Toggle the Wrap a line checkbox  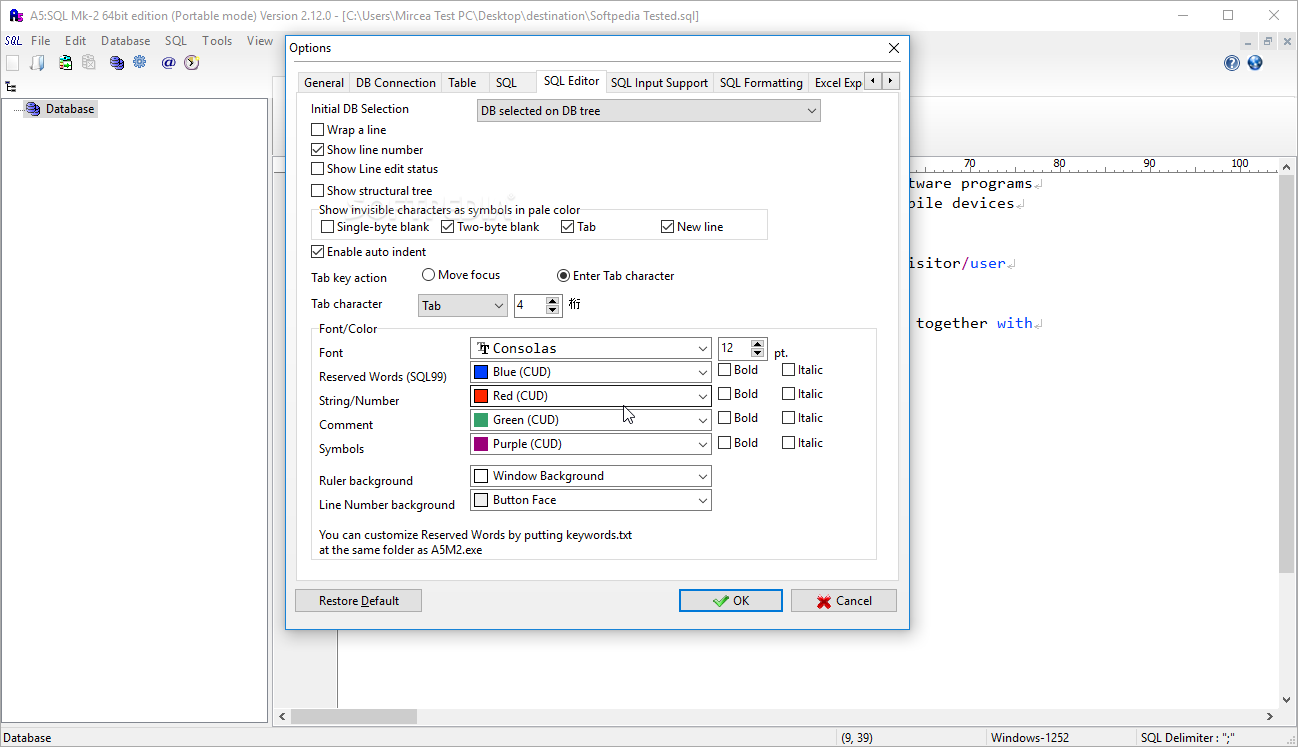(318, 130)
